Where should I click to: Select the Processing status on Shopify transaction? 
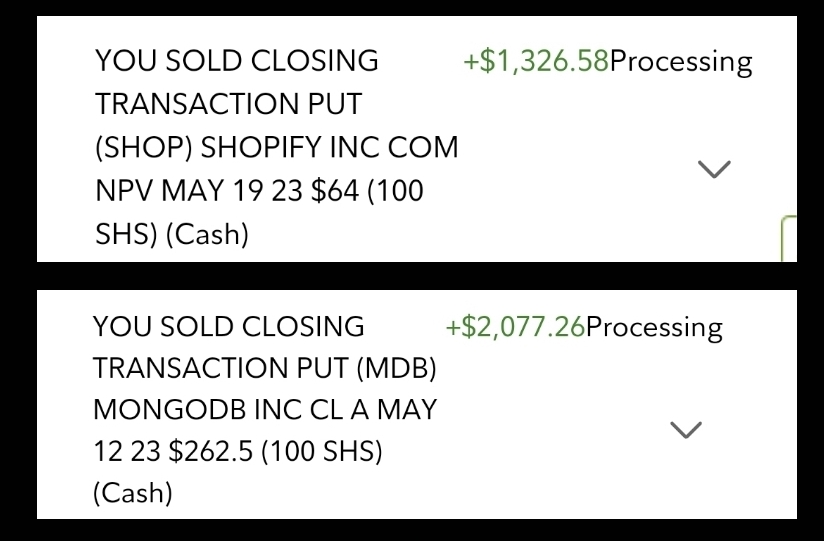[681, 62]
